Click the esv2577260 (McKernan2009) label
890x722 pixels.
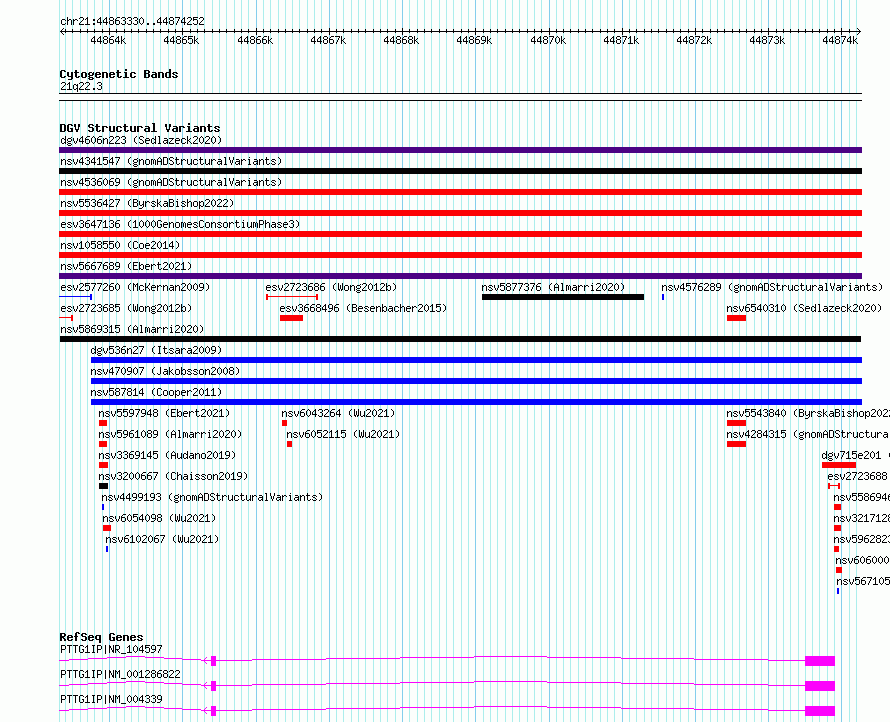click(135, 287)
